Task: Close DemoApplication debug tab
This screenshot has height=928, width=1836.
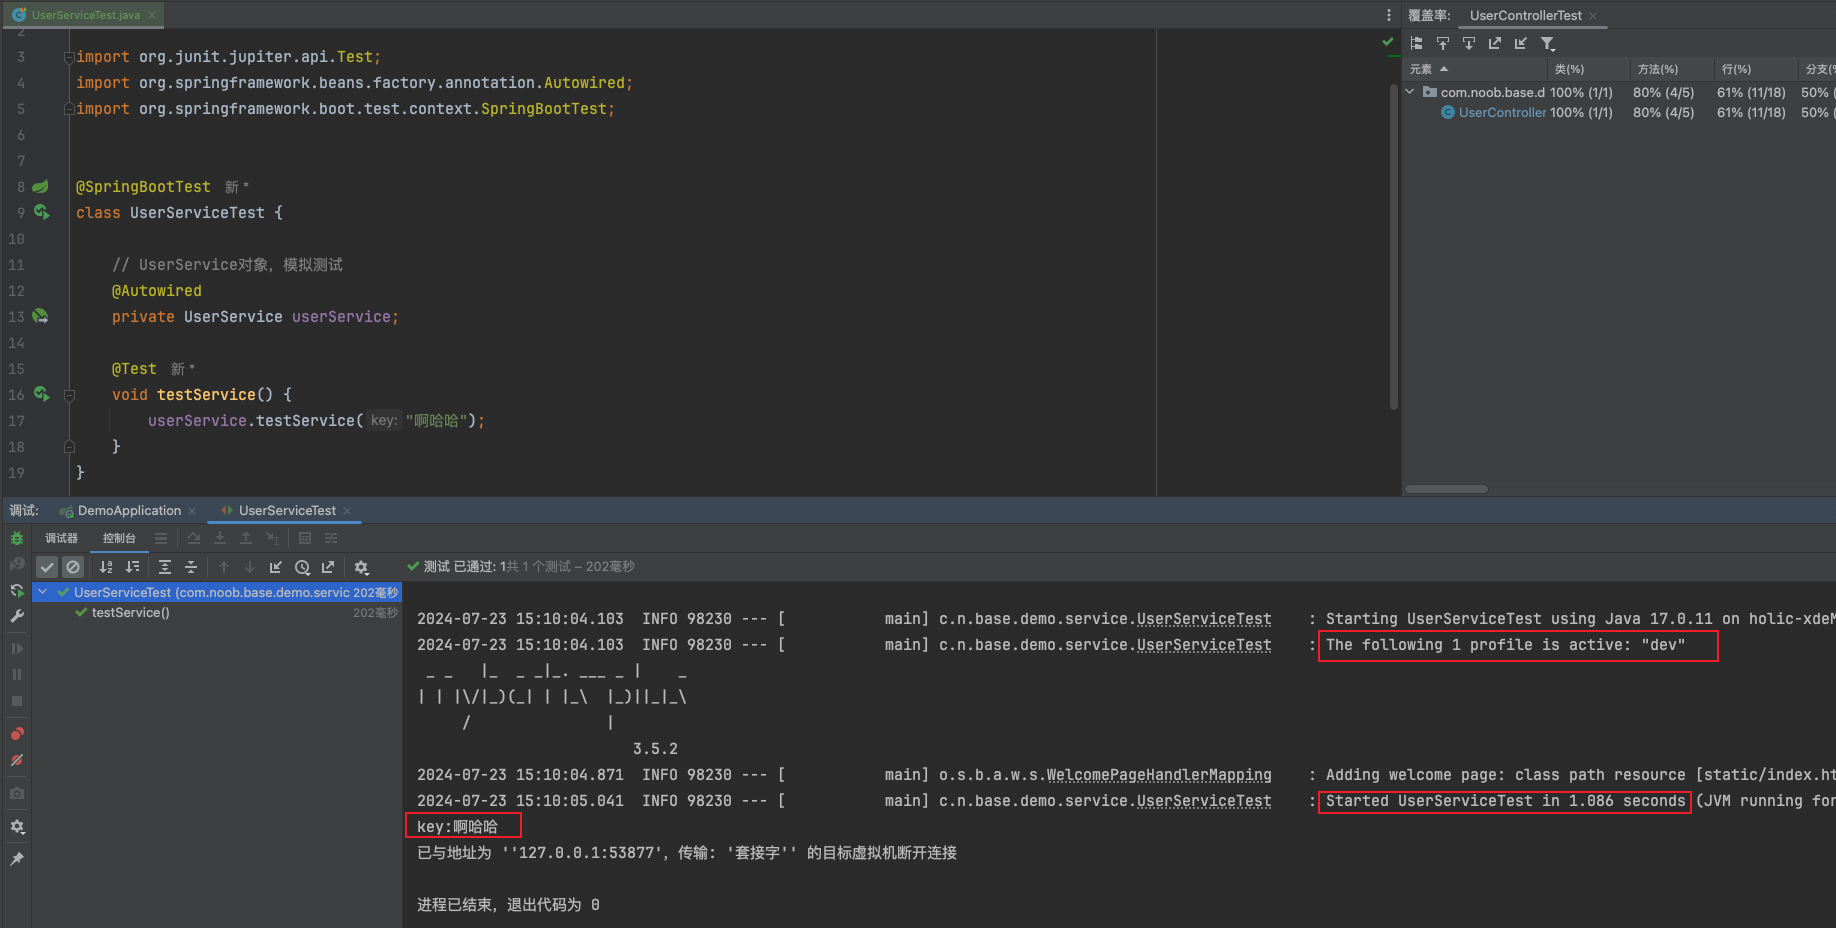Action: (192, 511)
